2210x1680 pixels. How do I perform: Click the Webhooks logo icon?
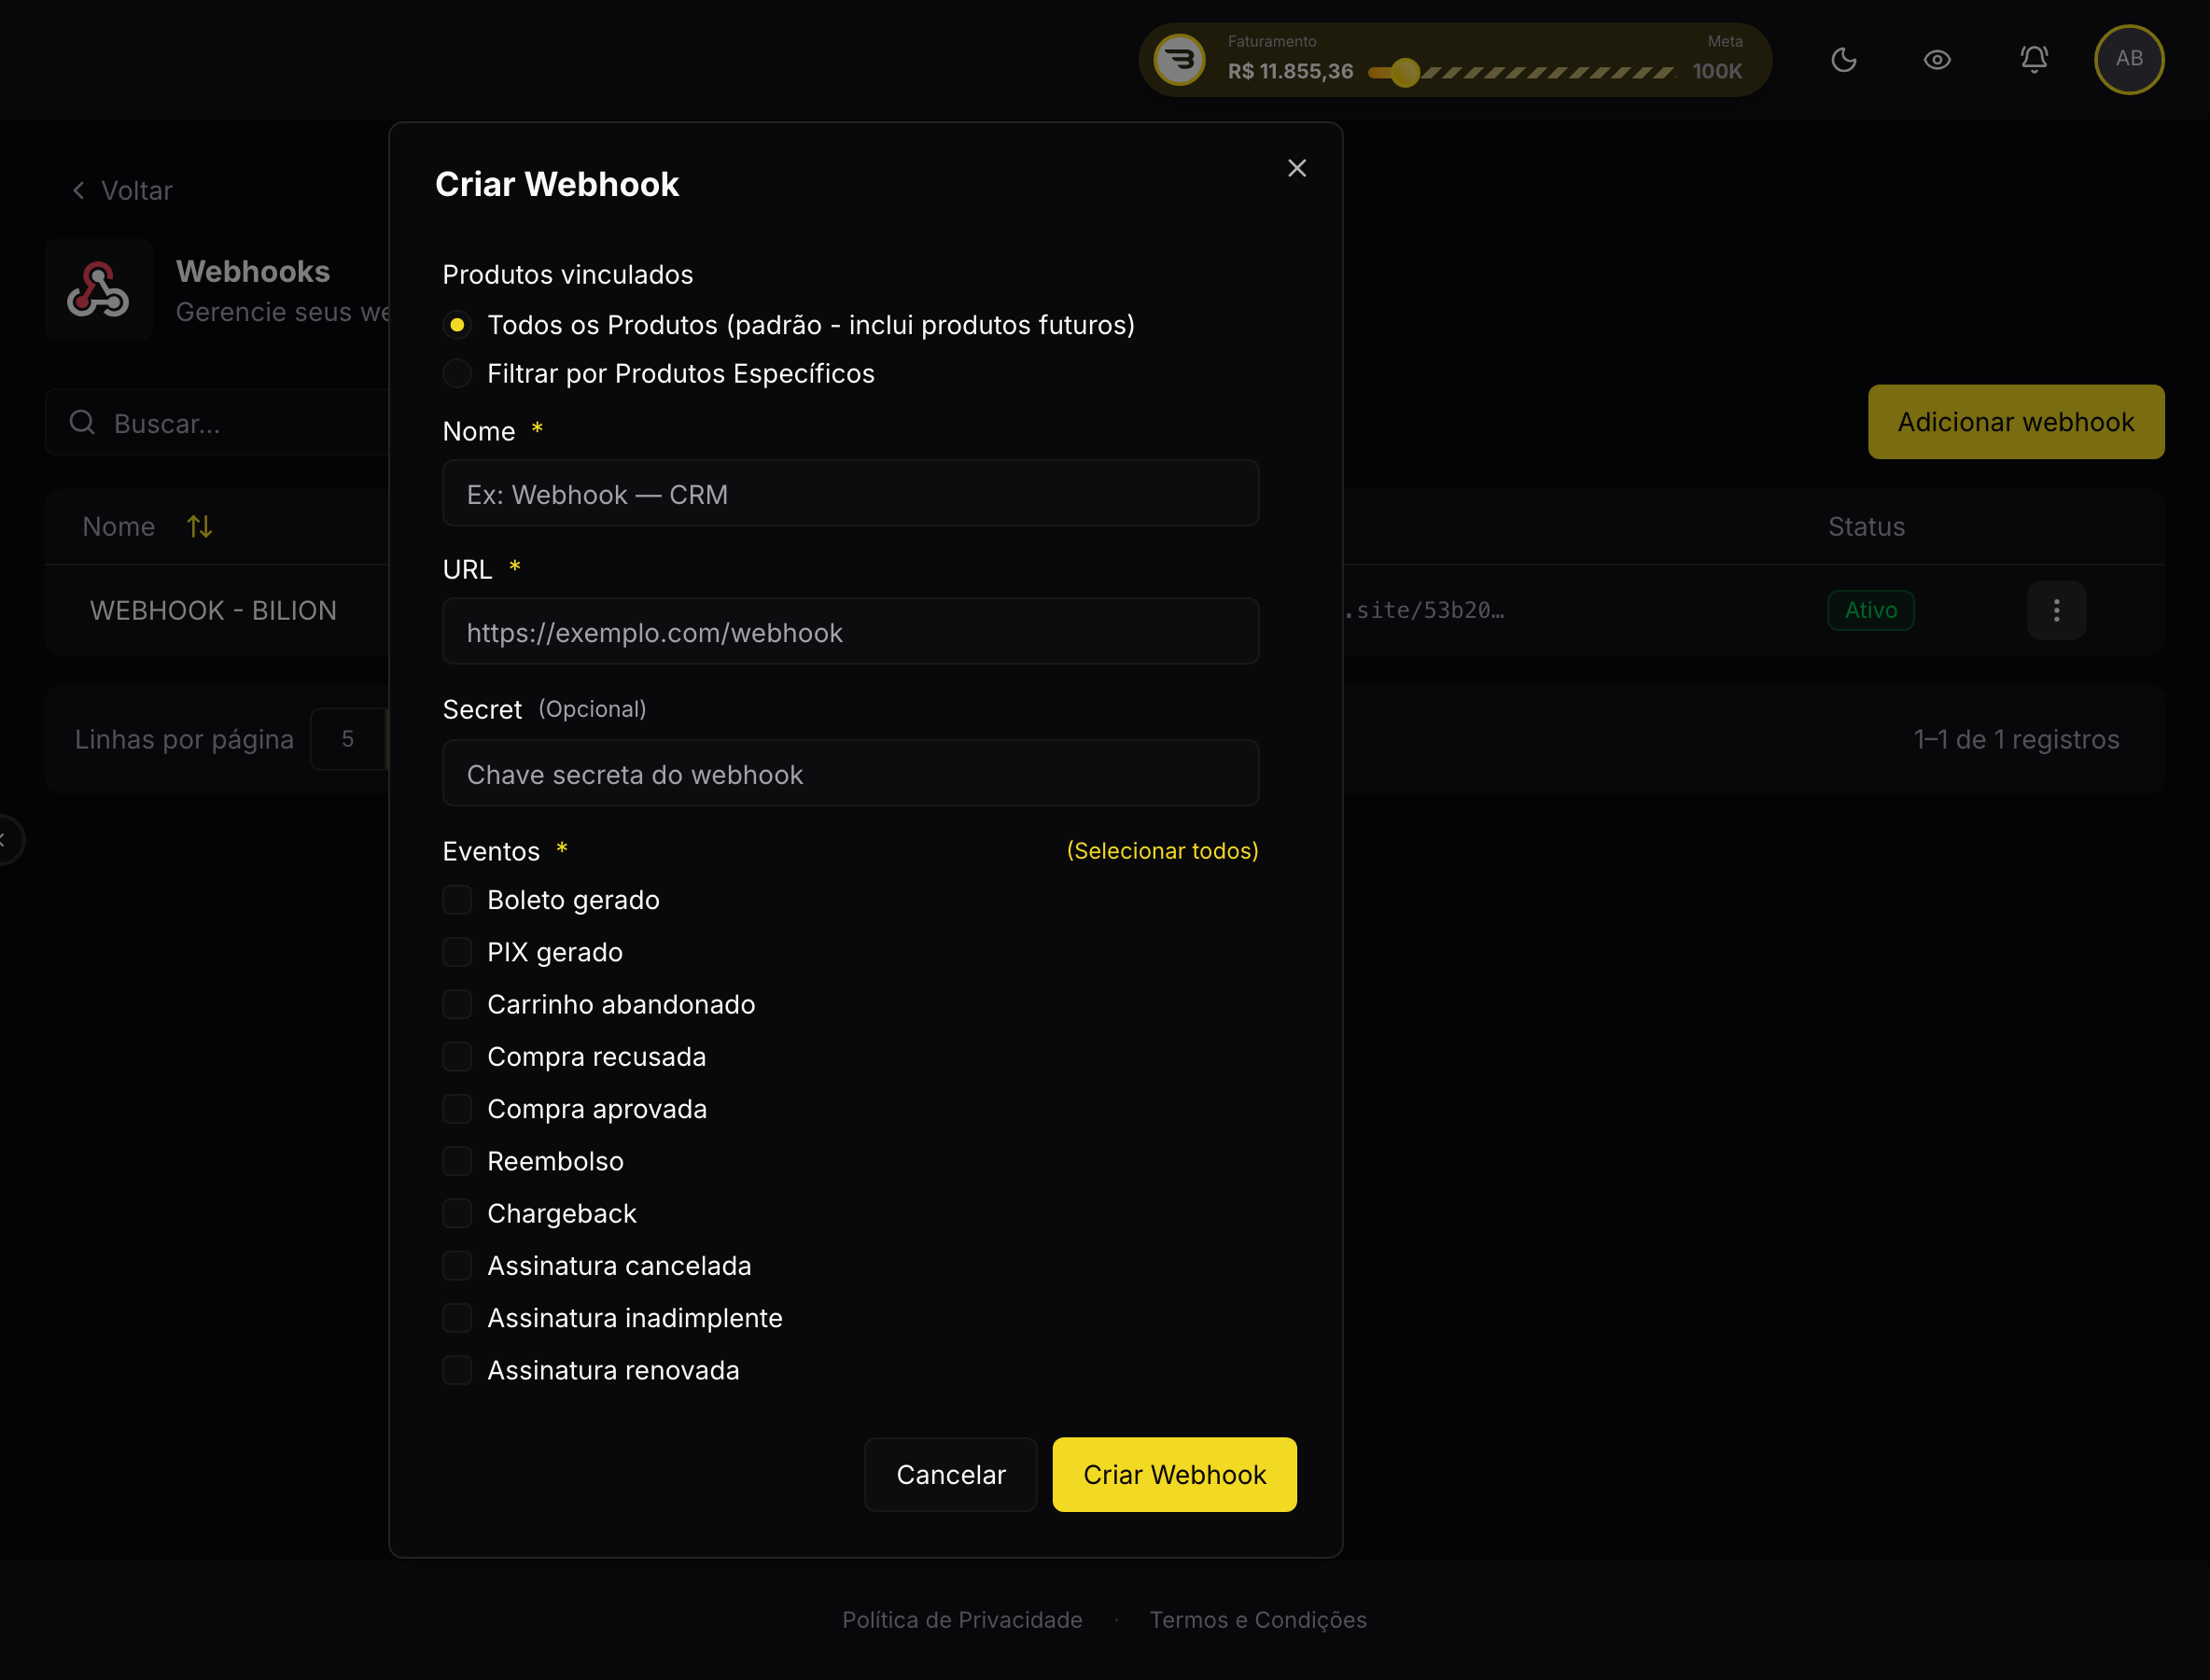(x=98, y=290)
